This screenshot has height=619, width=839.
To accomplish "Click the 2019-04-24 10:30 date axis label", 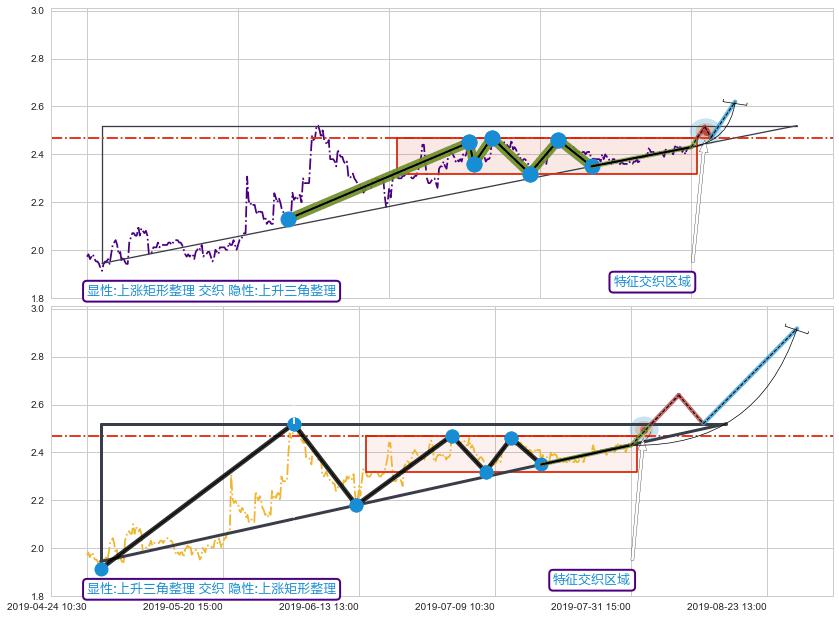I will 47,606.
